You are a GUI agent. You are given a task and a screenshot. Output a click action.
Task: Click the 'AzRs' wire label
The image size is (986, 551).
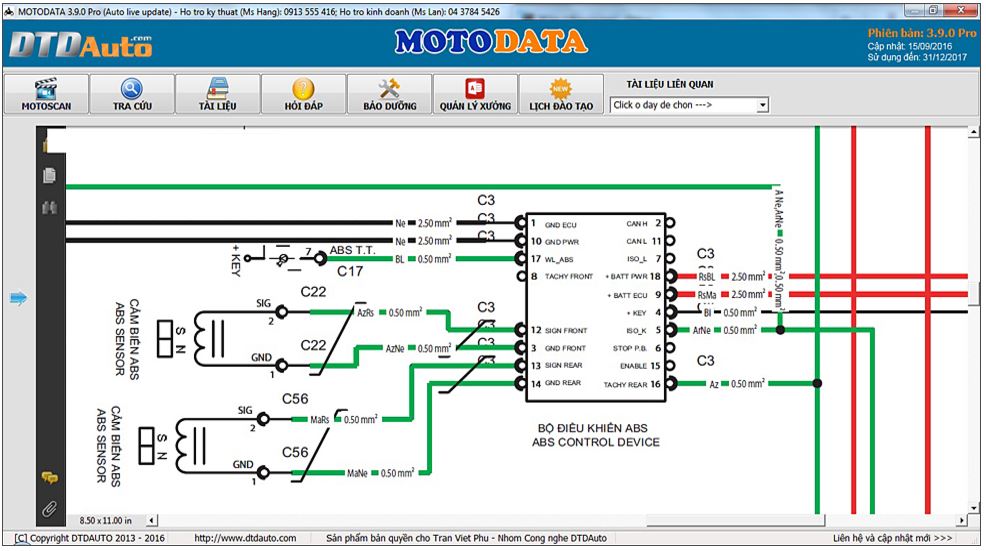(365, 313)
